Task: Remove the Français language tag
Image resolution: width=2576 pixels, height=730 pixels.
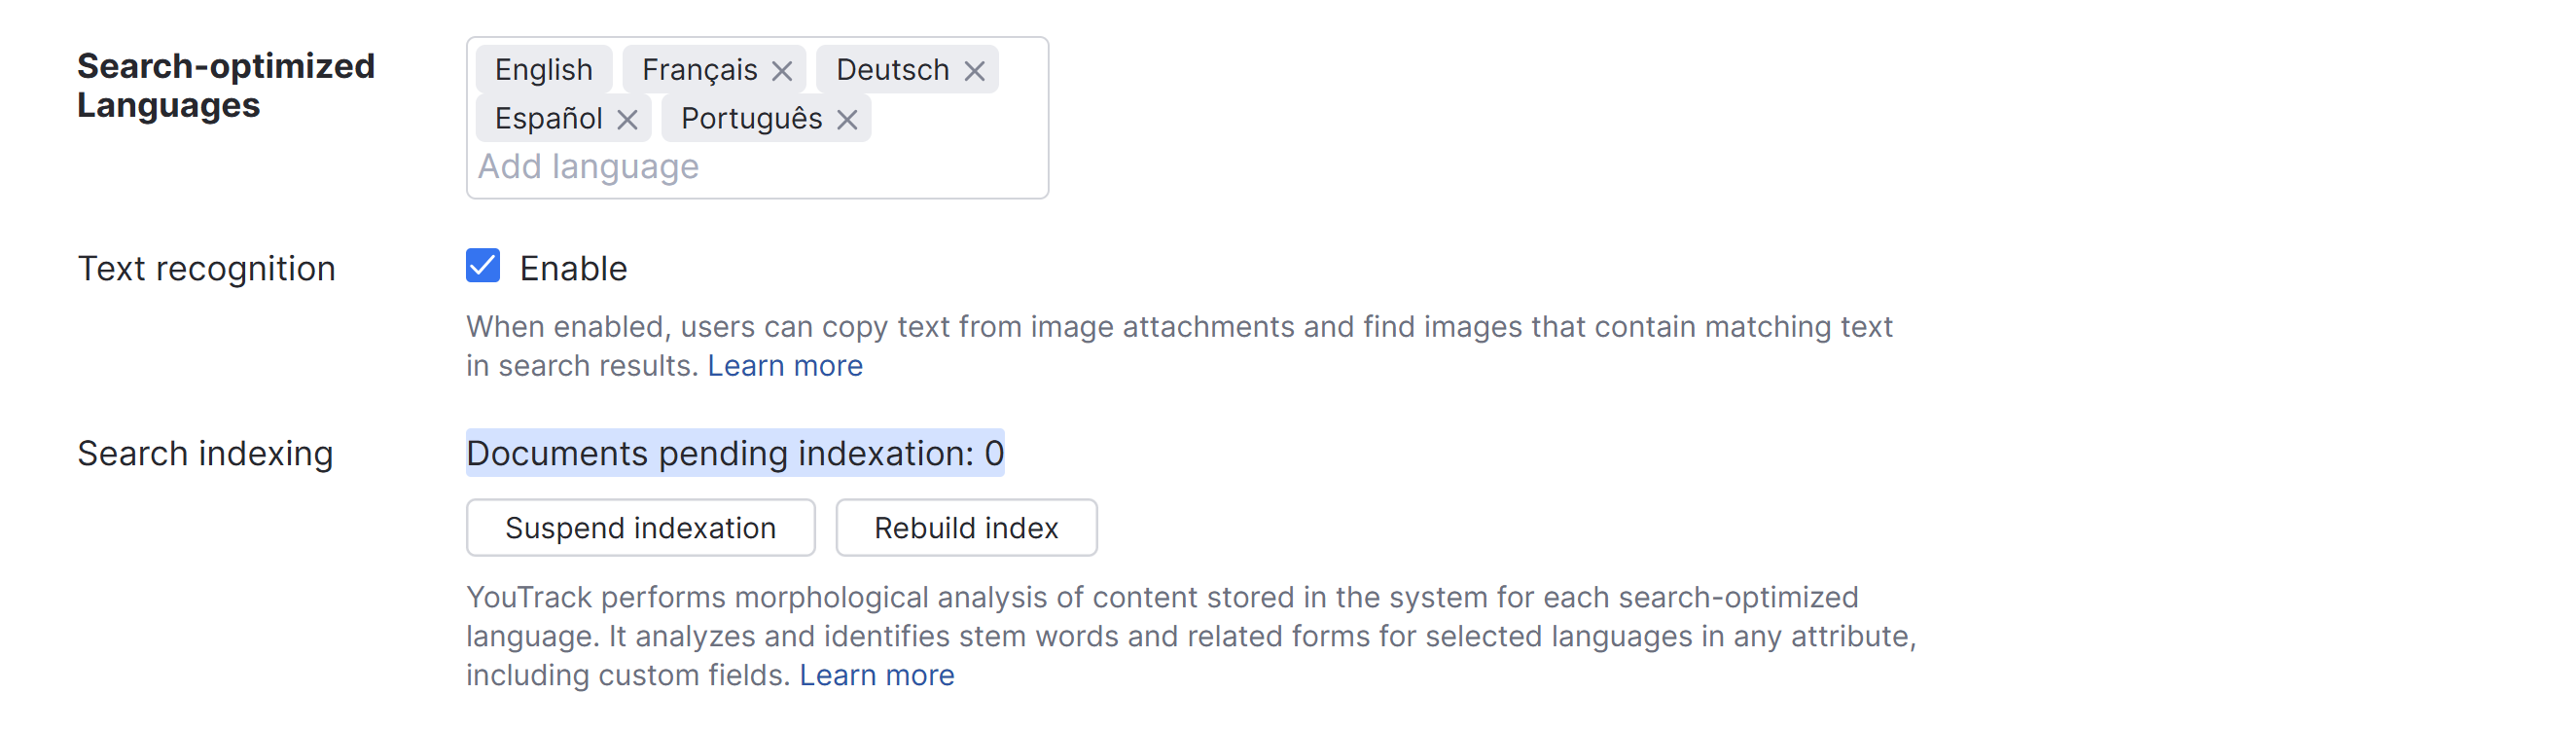Action: [x=785, y=69]
